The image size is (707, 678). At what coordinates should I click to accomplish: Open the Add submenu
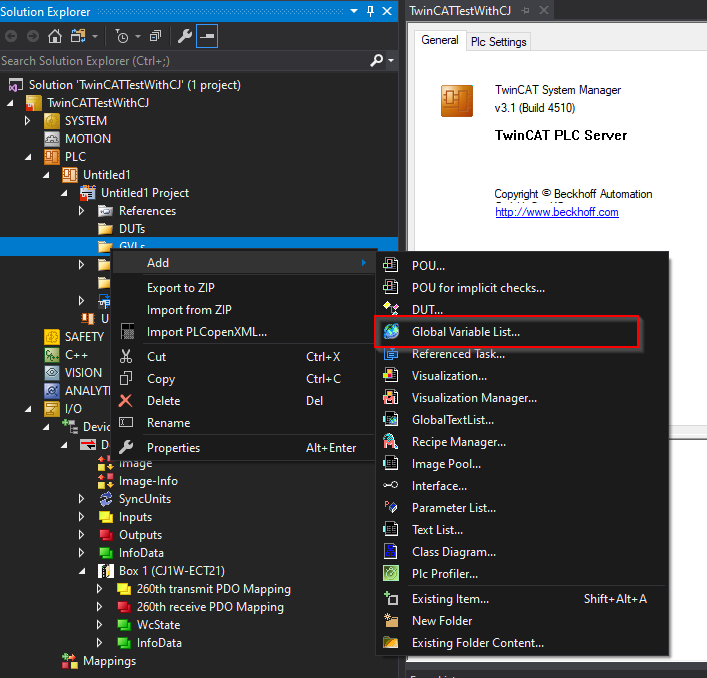[243, 263]
